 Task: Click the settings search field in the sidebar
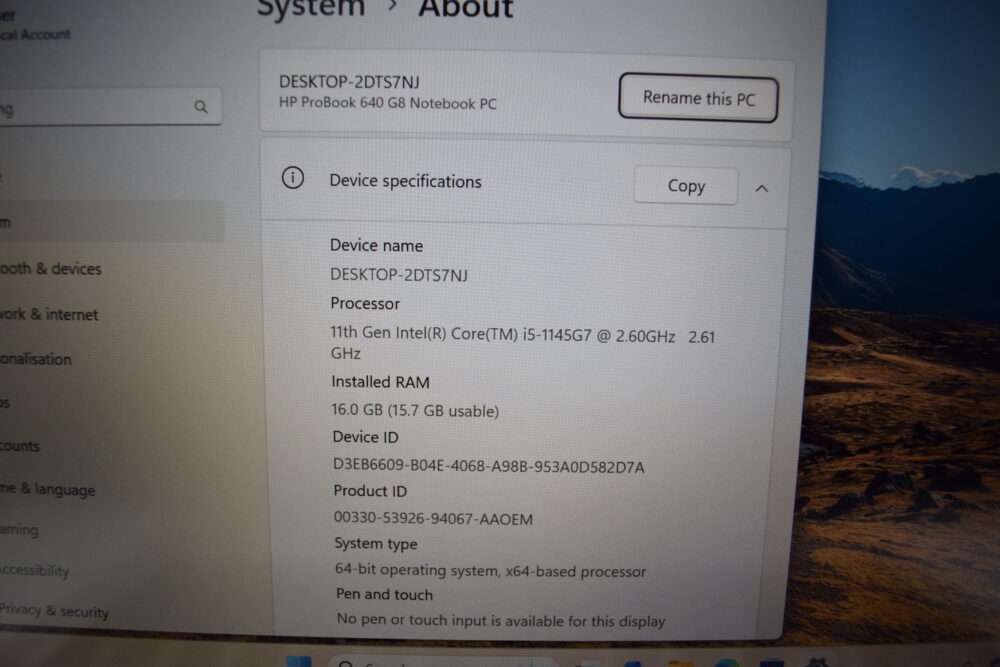110,107
